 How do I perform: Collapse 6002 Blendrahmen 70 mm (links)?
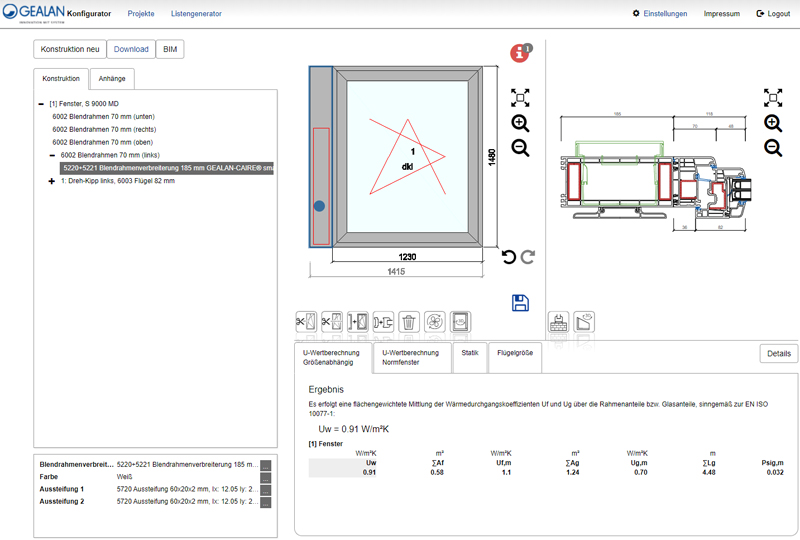point(52,155)
